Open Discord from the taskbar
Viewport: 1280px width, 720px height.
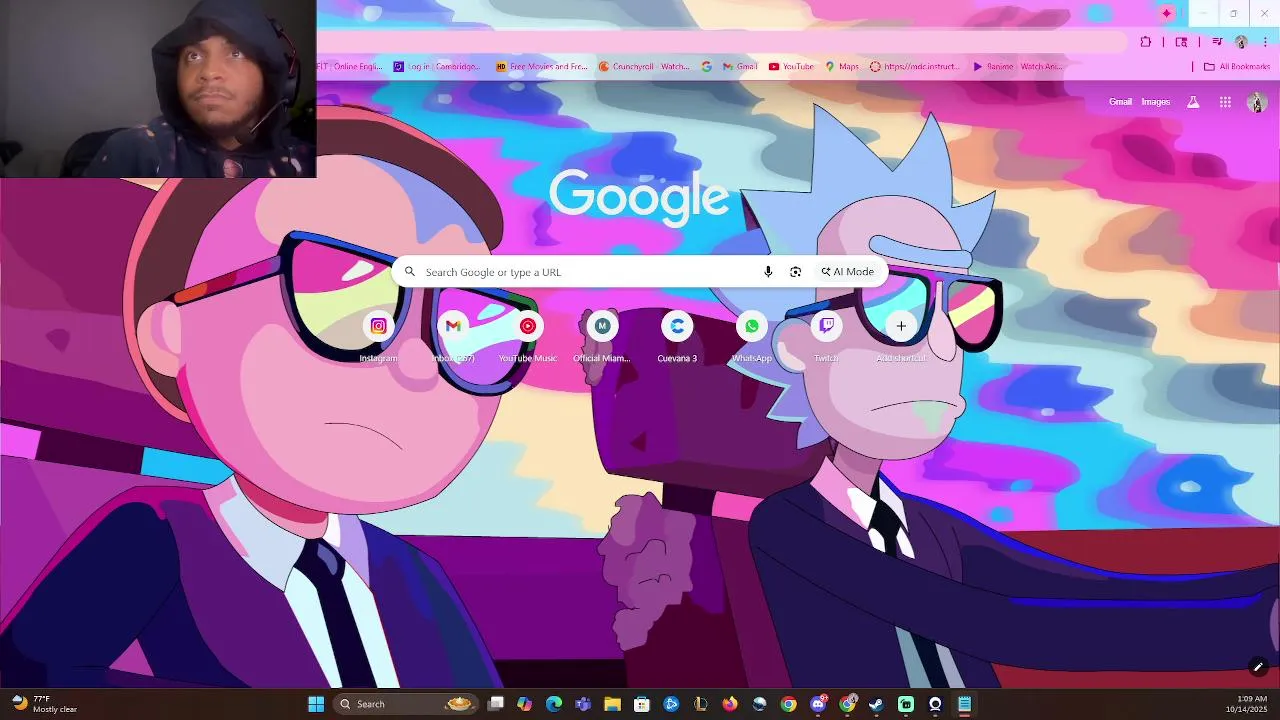818,704
